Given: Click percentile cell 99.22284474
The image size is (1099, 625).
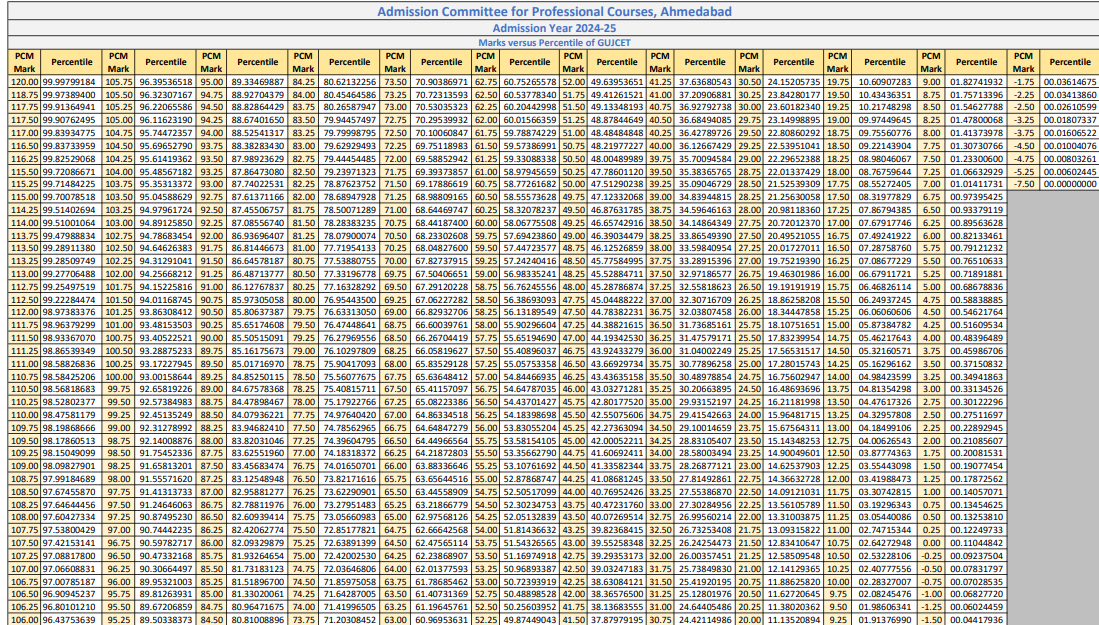Looking at the screenshot, I should (x=71, y=299).
